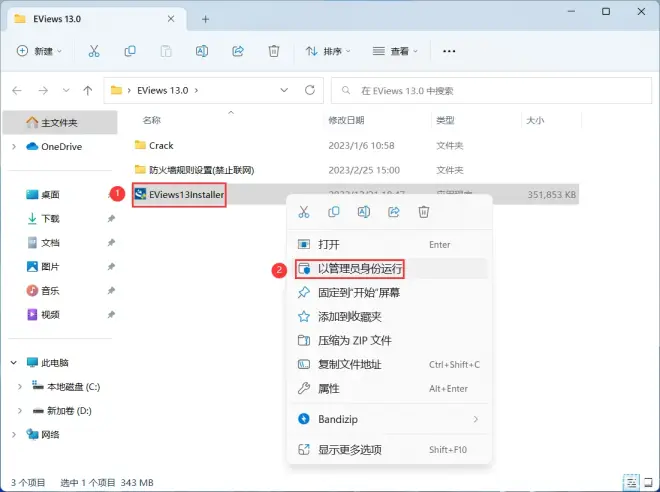The height and width of the screenshot is (492, 660).
Task: Expand the 新加卷 (D:) node
Action: (x=20, y=411)
